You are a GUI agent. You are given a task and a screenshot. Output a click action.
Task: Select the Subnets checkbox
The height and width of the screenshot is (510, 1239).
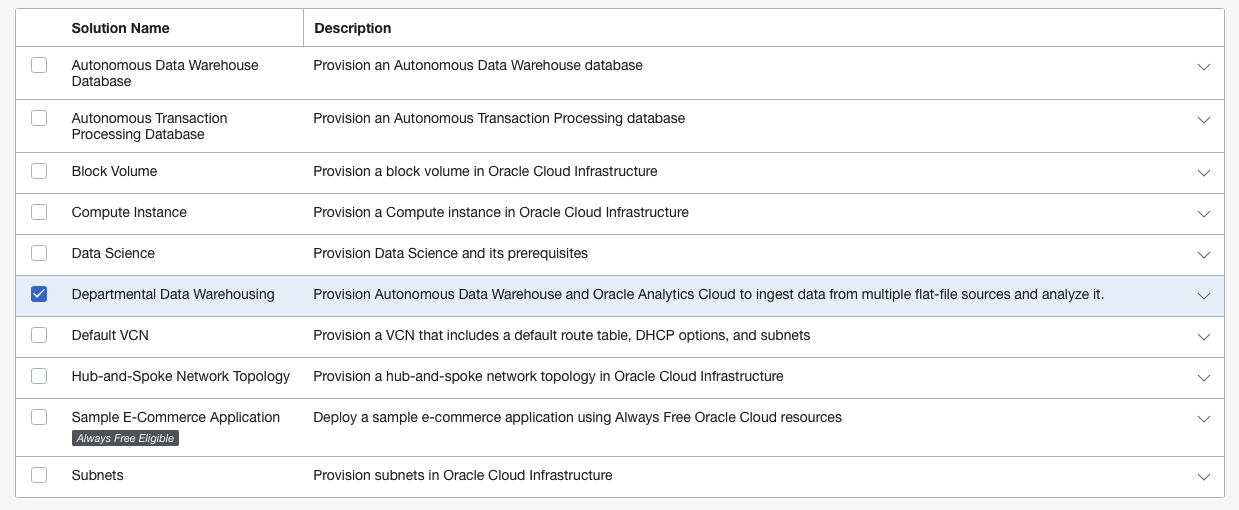point(39,475)
